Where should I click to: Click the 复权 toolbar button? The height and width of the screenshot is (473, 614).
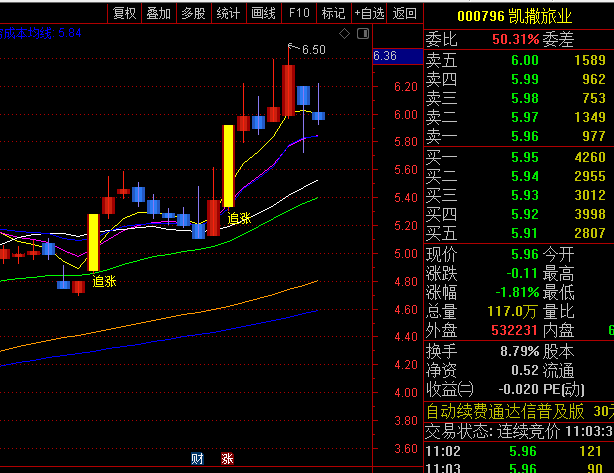tap(124, 13)
